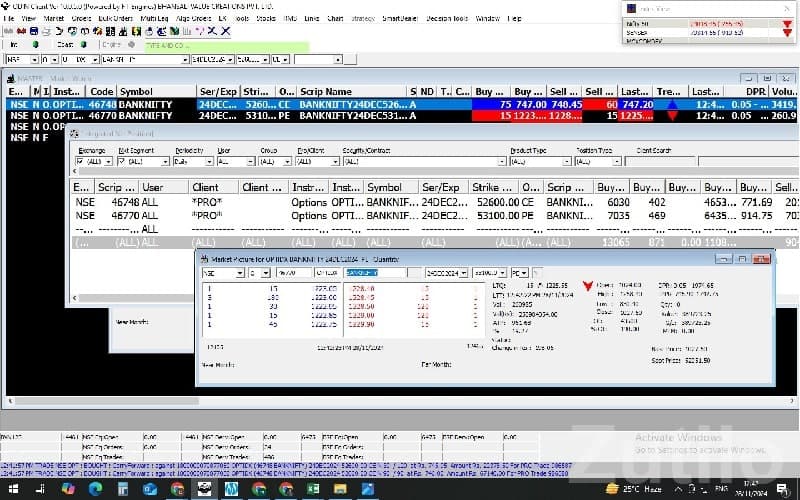The image size is (800, 500).
Task: Click the green icon next to Chart
Action: [x=84, y=45]
